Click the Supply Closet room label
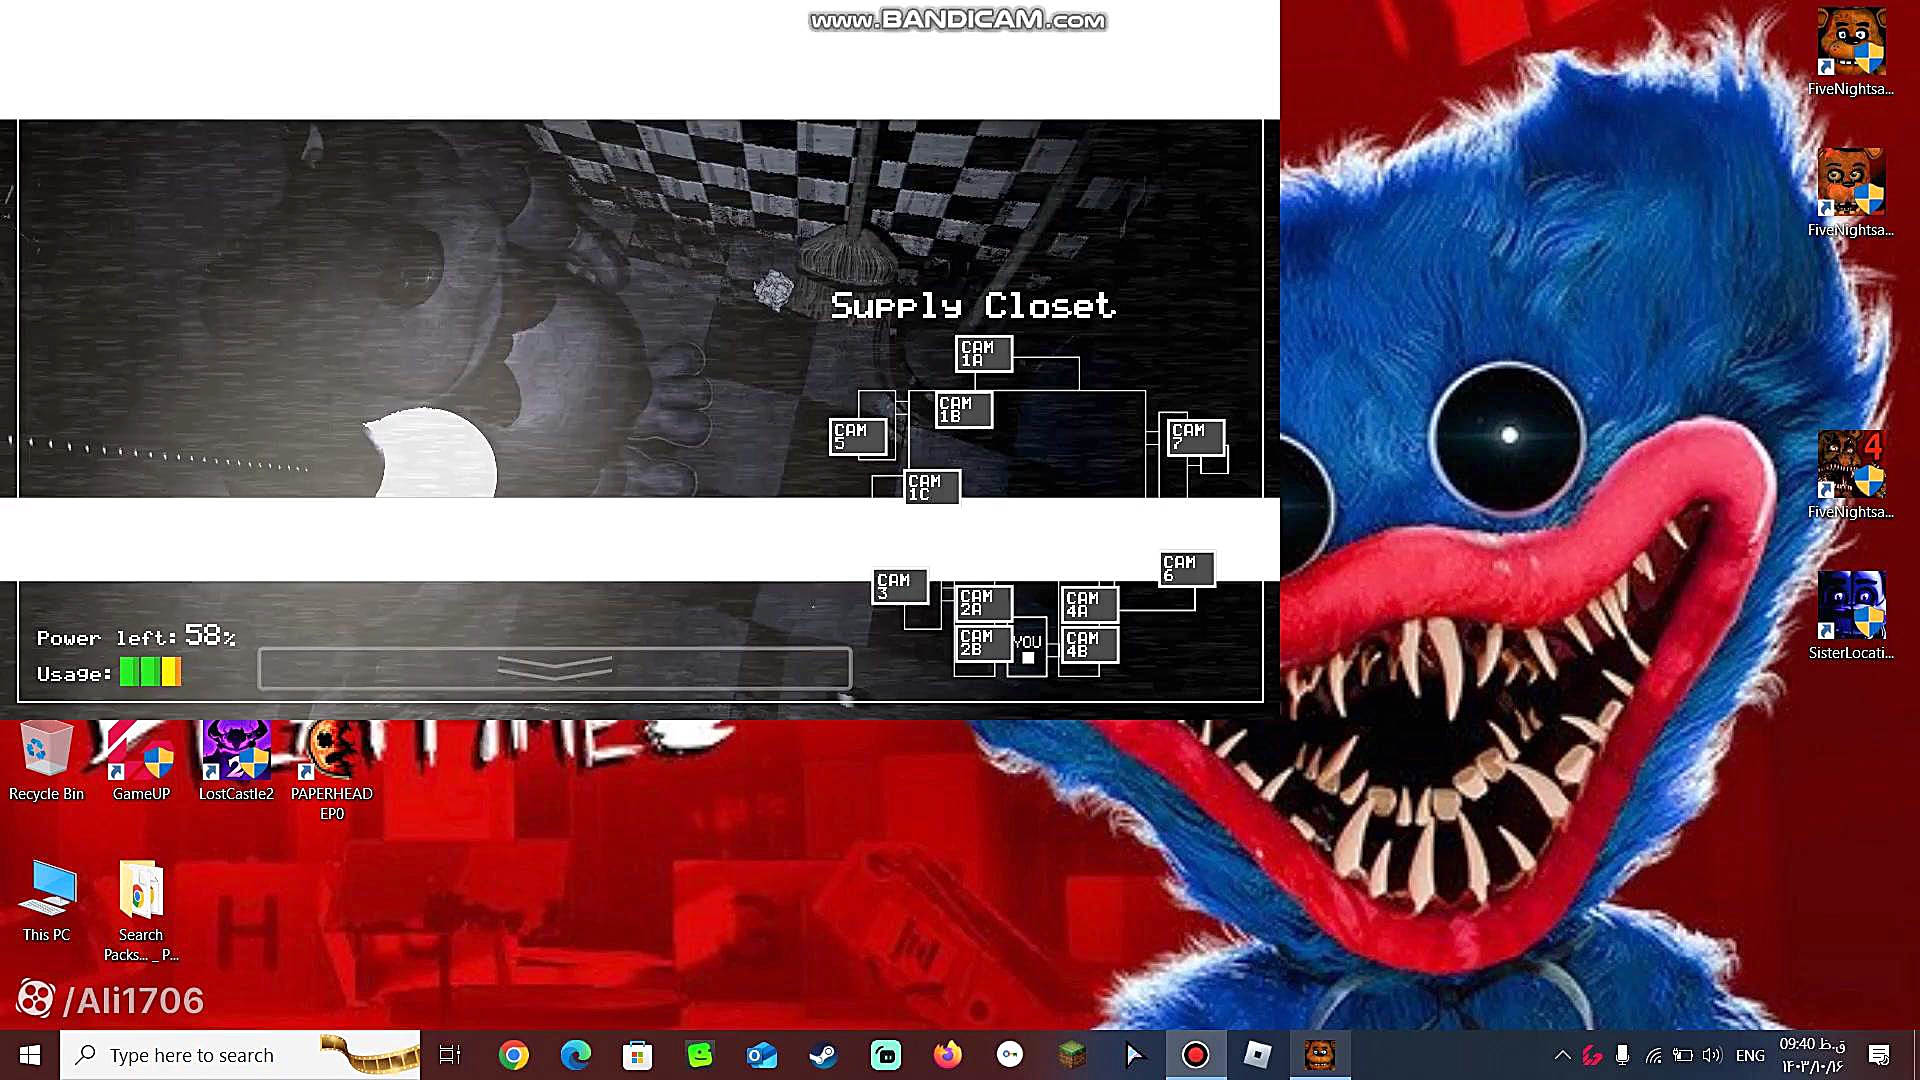This screenshot has height=1080, width=1920. tap(973, 305)
